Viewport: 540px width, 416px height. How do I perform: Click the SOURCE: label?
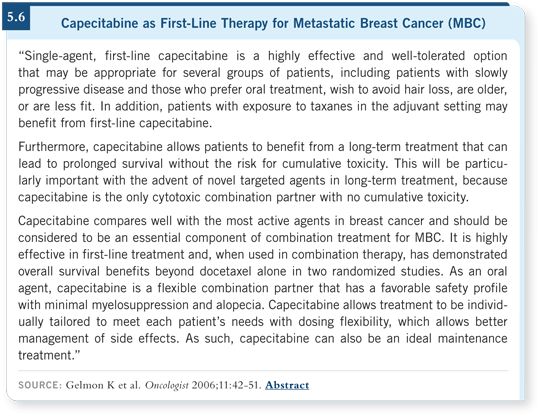click(40, 385)
